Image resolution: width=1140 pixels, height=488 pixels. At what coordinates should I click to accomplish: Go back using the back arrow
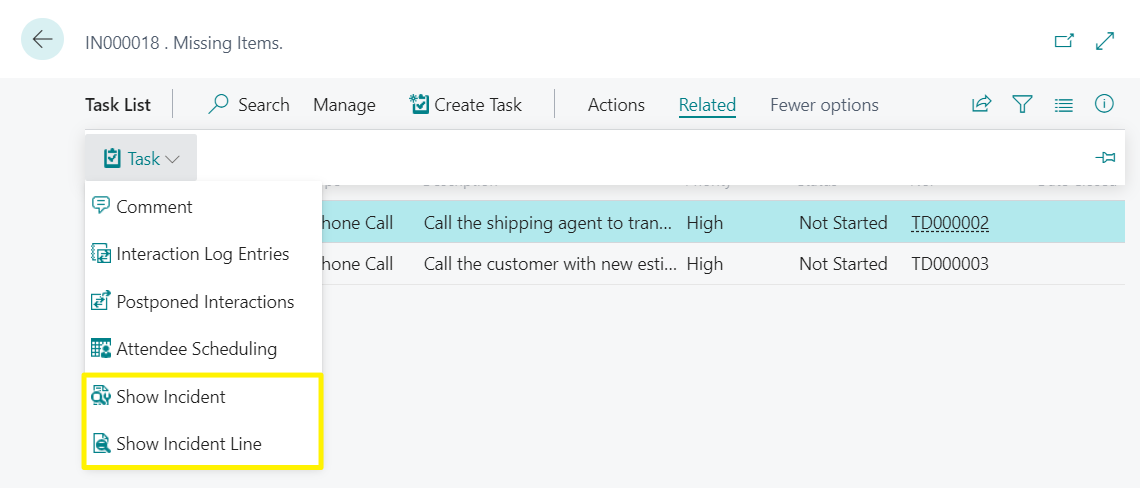tap(42, 39)
